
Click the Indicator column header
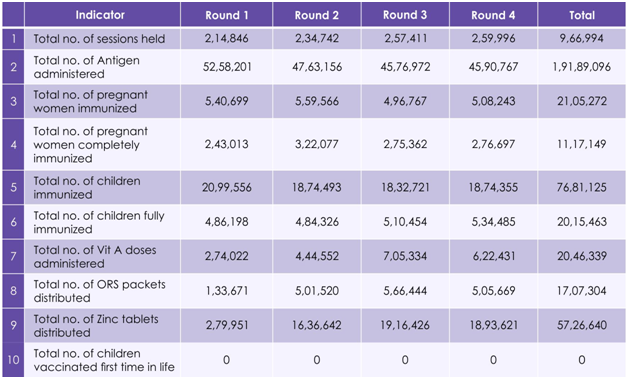[x=102, y=15]
